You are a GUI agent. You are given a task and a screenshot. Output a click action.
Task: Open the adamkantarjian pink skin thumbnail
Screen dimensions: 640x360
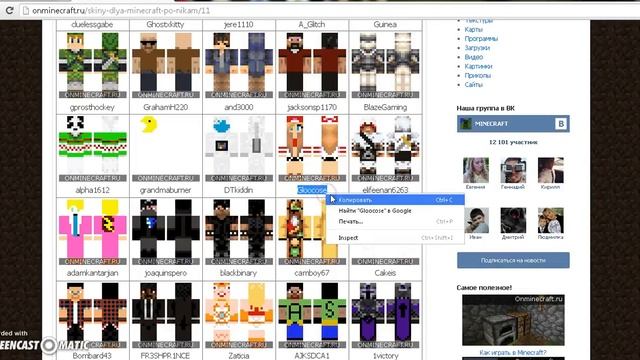92,232
